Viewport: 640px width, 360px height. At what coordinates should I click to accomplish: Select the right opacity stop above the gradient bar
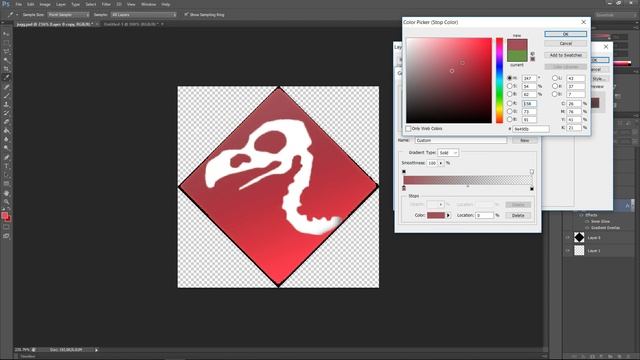(x=531, y=171)
